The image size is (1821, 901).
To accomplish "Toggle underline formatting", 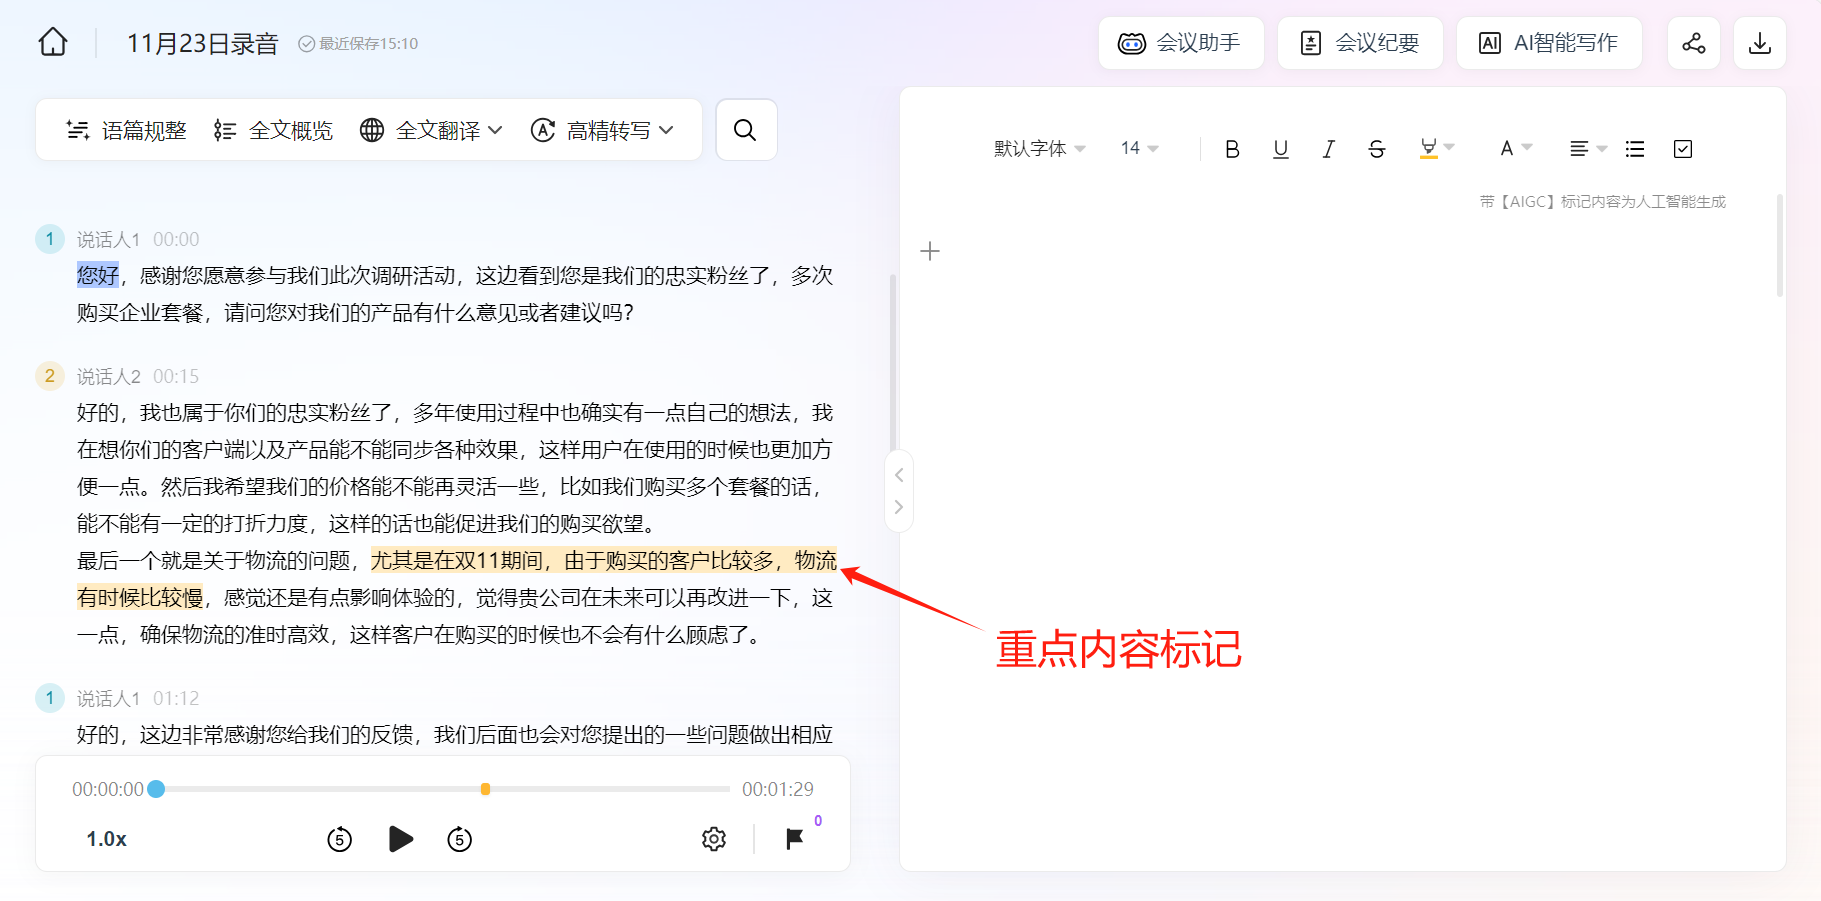I will coord(1280,149).
